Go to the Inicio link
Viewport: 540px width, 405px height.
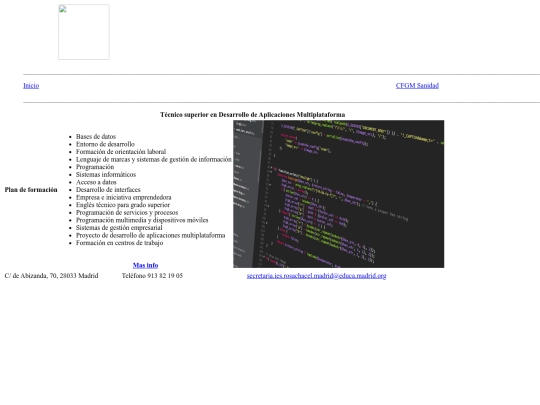tap(31, 85)
